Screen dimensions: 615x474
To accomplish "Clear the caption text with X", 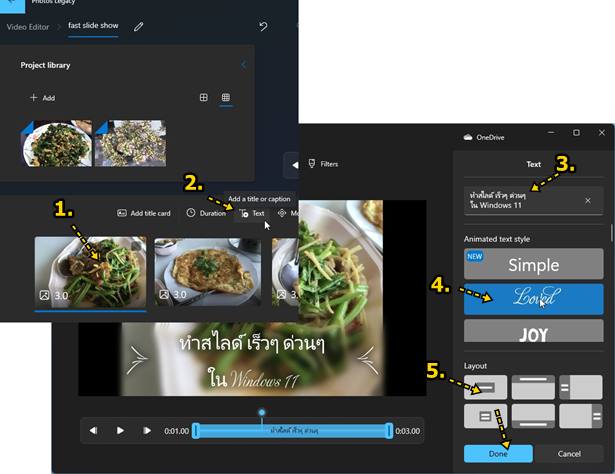I will 588,201.
